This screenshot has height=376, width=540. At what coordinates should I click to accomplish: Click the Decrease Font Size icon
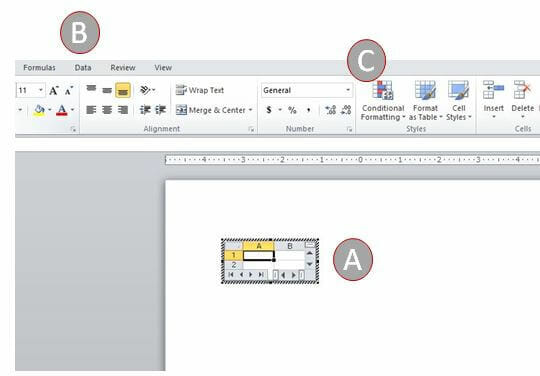[x=69, y=91]
